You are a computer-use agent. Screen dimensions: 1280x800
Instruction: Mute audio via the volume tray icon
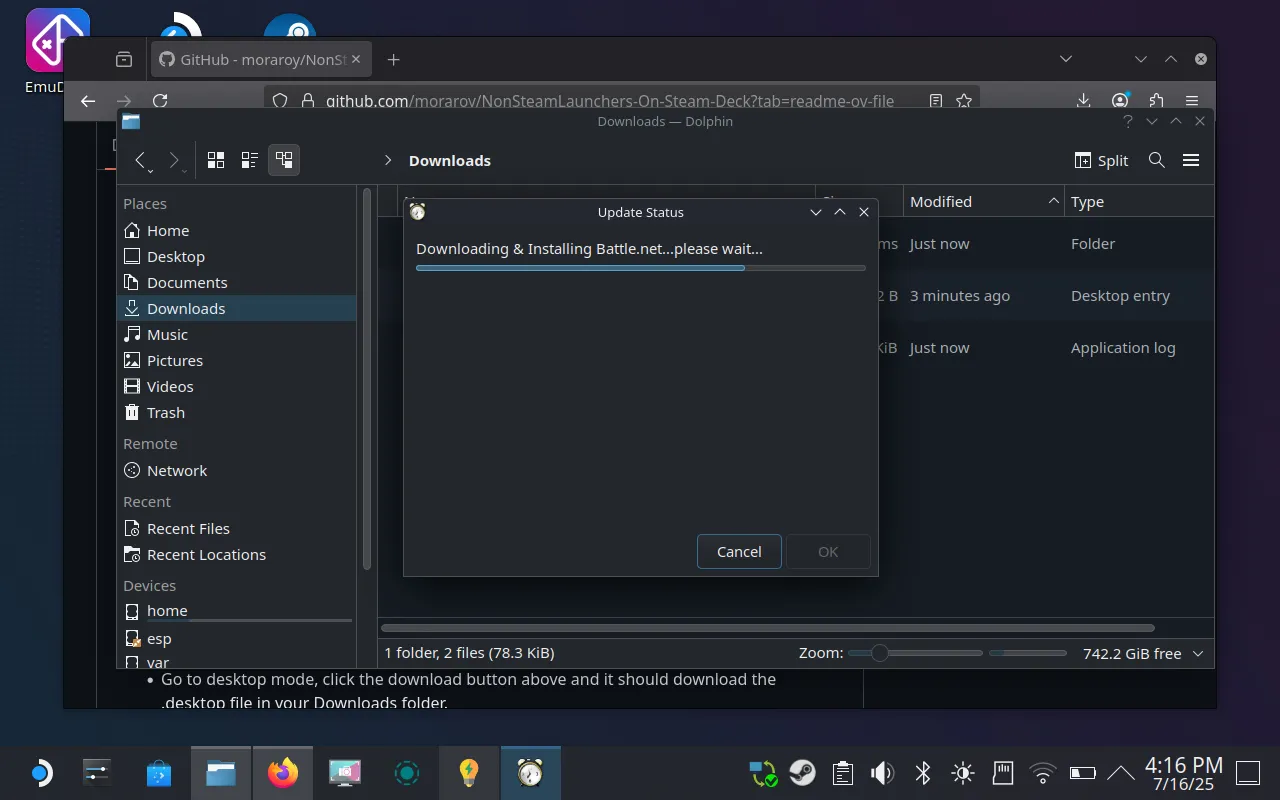(882, 772)
